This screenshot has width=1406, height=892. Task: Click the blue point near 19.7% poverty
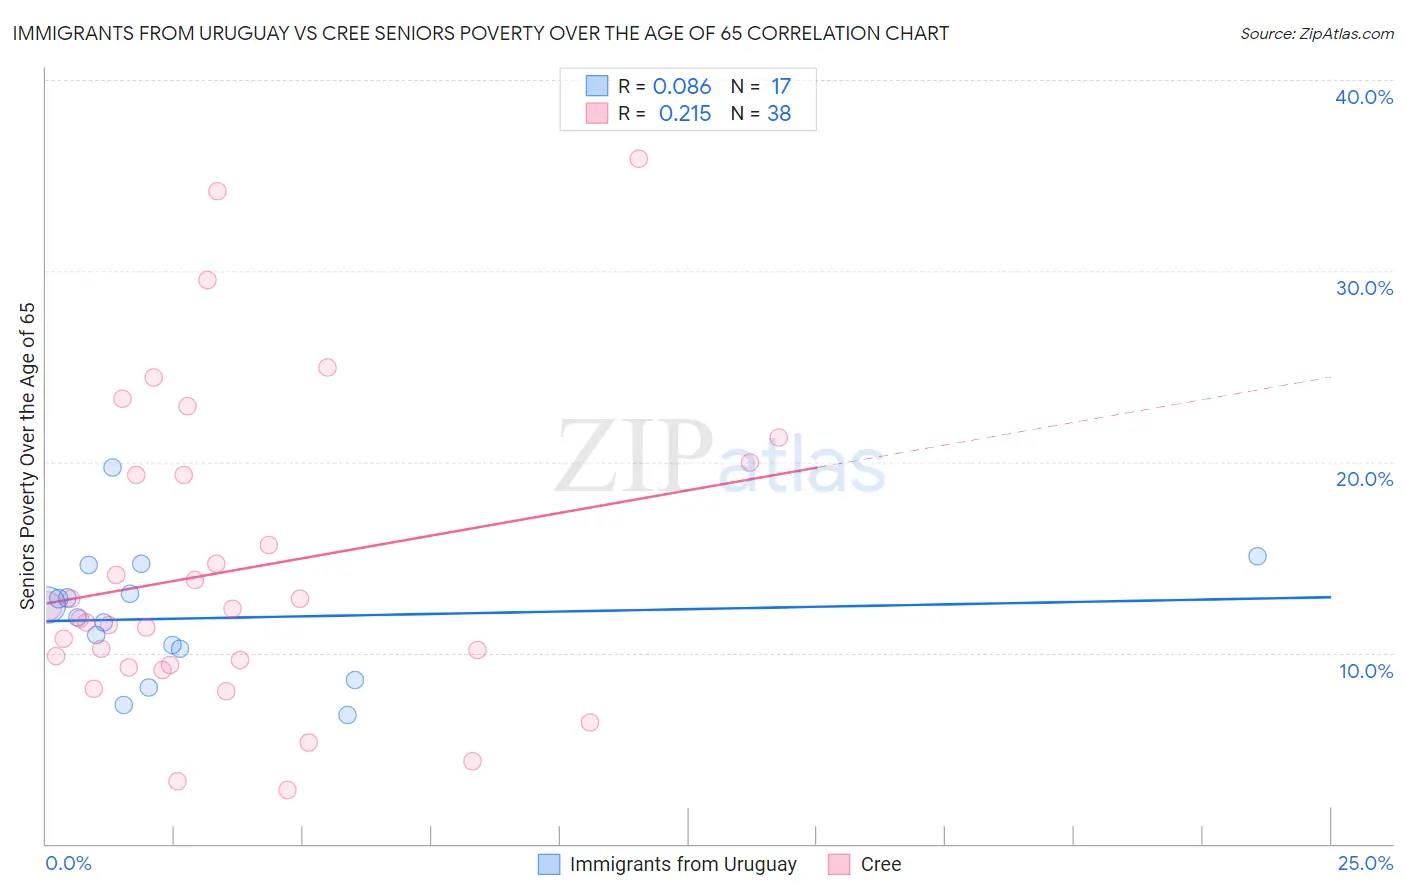(x=112, y=467)
